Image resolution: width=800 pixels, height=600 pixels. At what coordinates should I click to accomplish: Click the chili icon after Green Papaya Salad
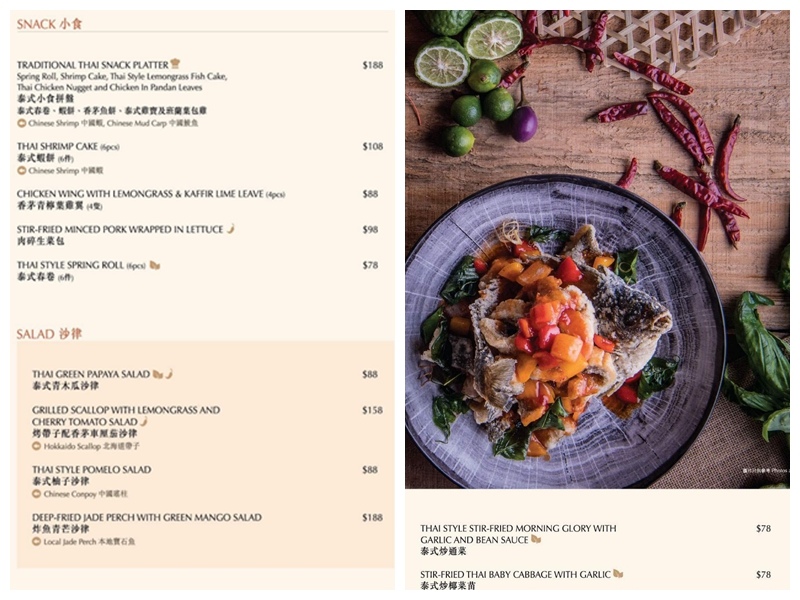point(169,374)
